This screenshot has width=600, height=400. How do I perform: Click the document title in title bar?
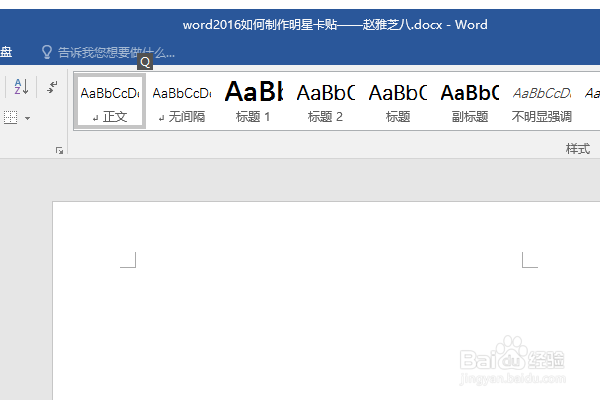pos(335,25)
